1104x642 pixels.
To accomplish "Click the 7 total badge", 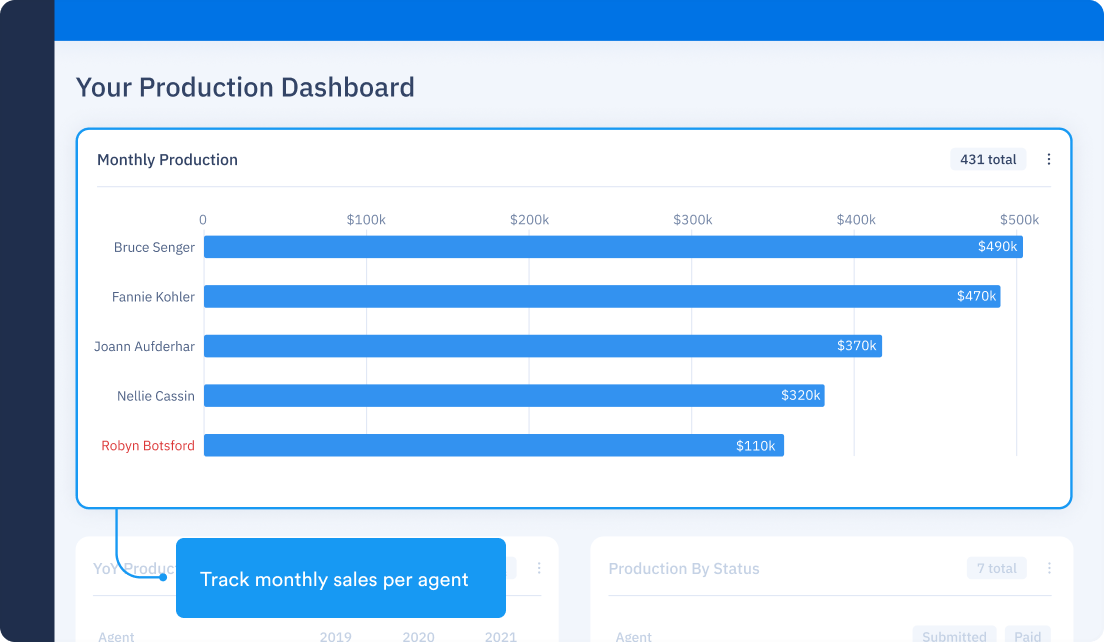I will coord(996,569).
